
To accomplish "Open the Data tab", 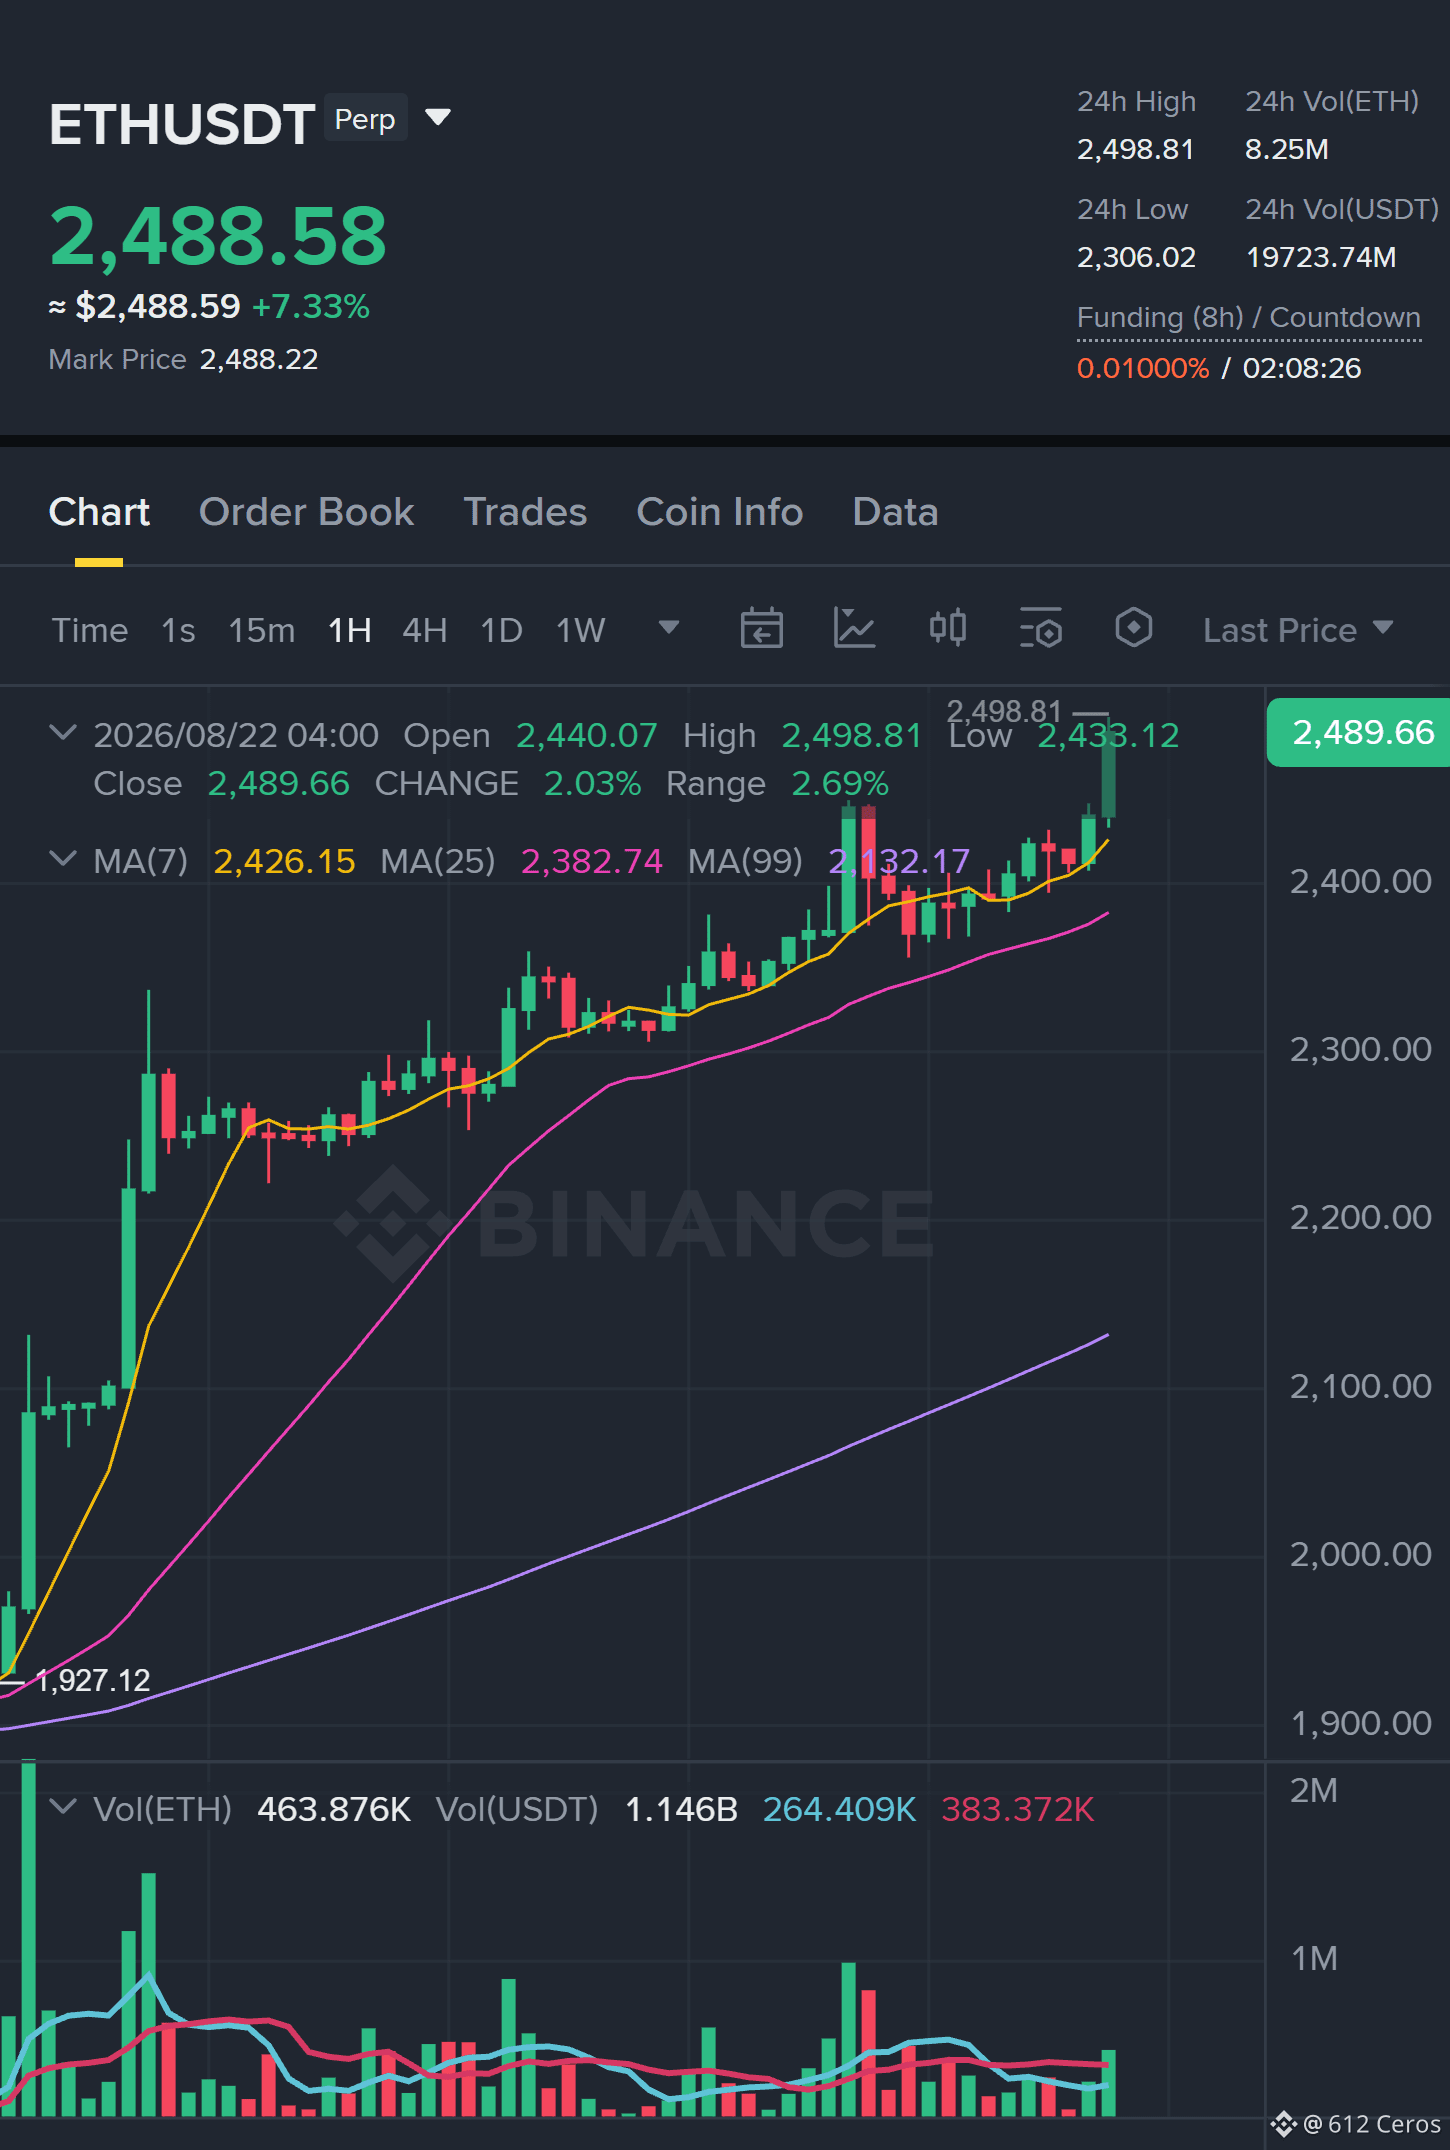I will click(895, 512).
